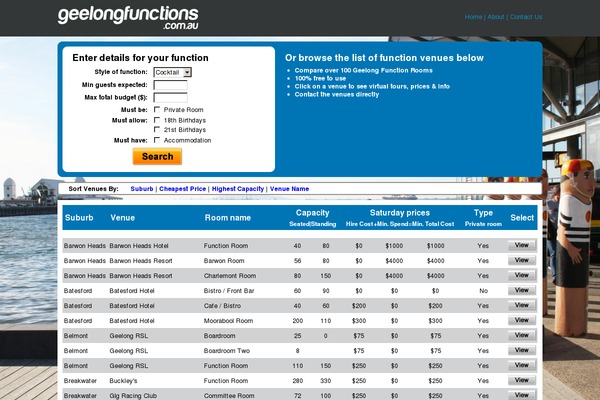
Task: Click 'Compare over 100 Geelong Function Rooms' text
Action: coord(364,70)
